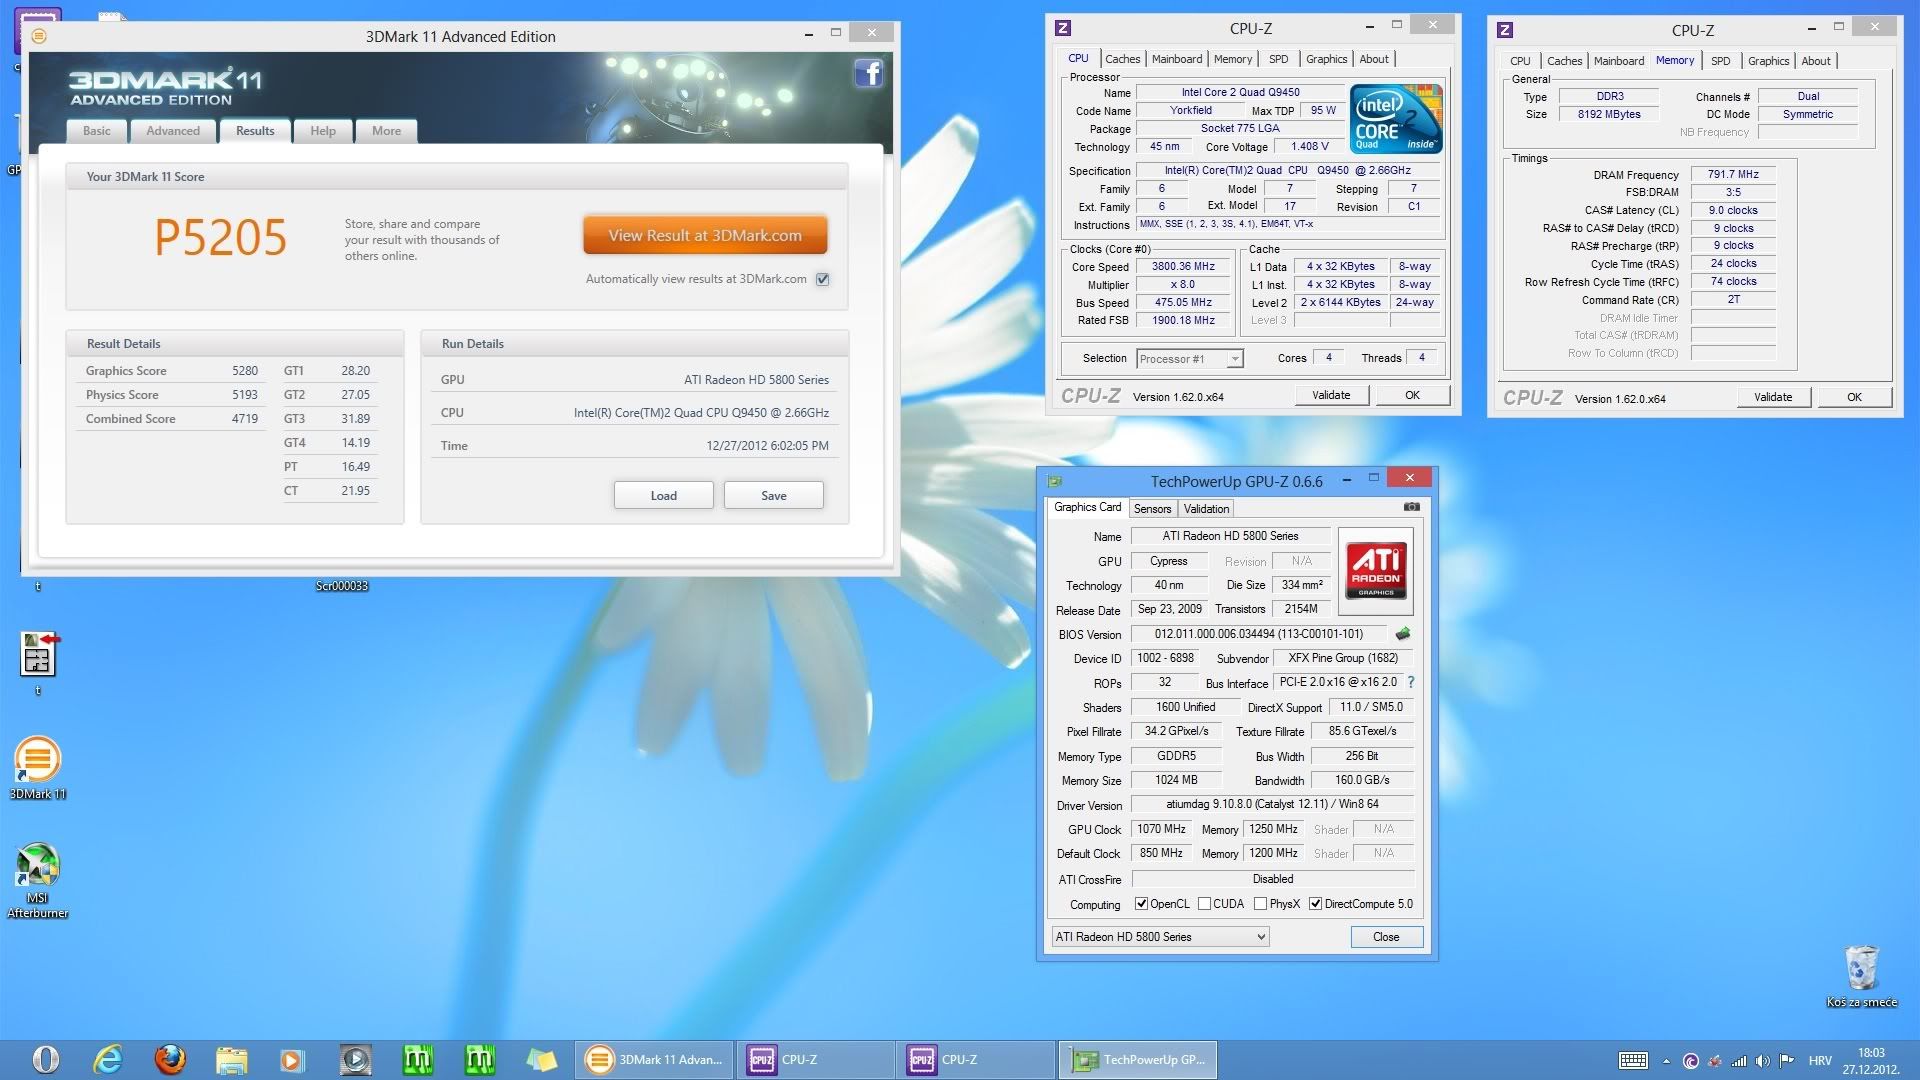Switch to Caches tab in left CPU-Z
Screen dimensions: 1920x1080
(1122, 59)
